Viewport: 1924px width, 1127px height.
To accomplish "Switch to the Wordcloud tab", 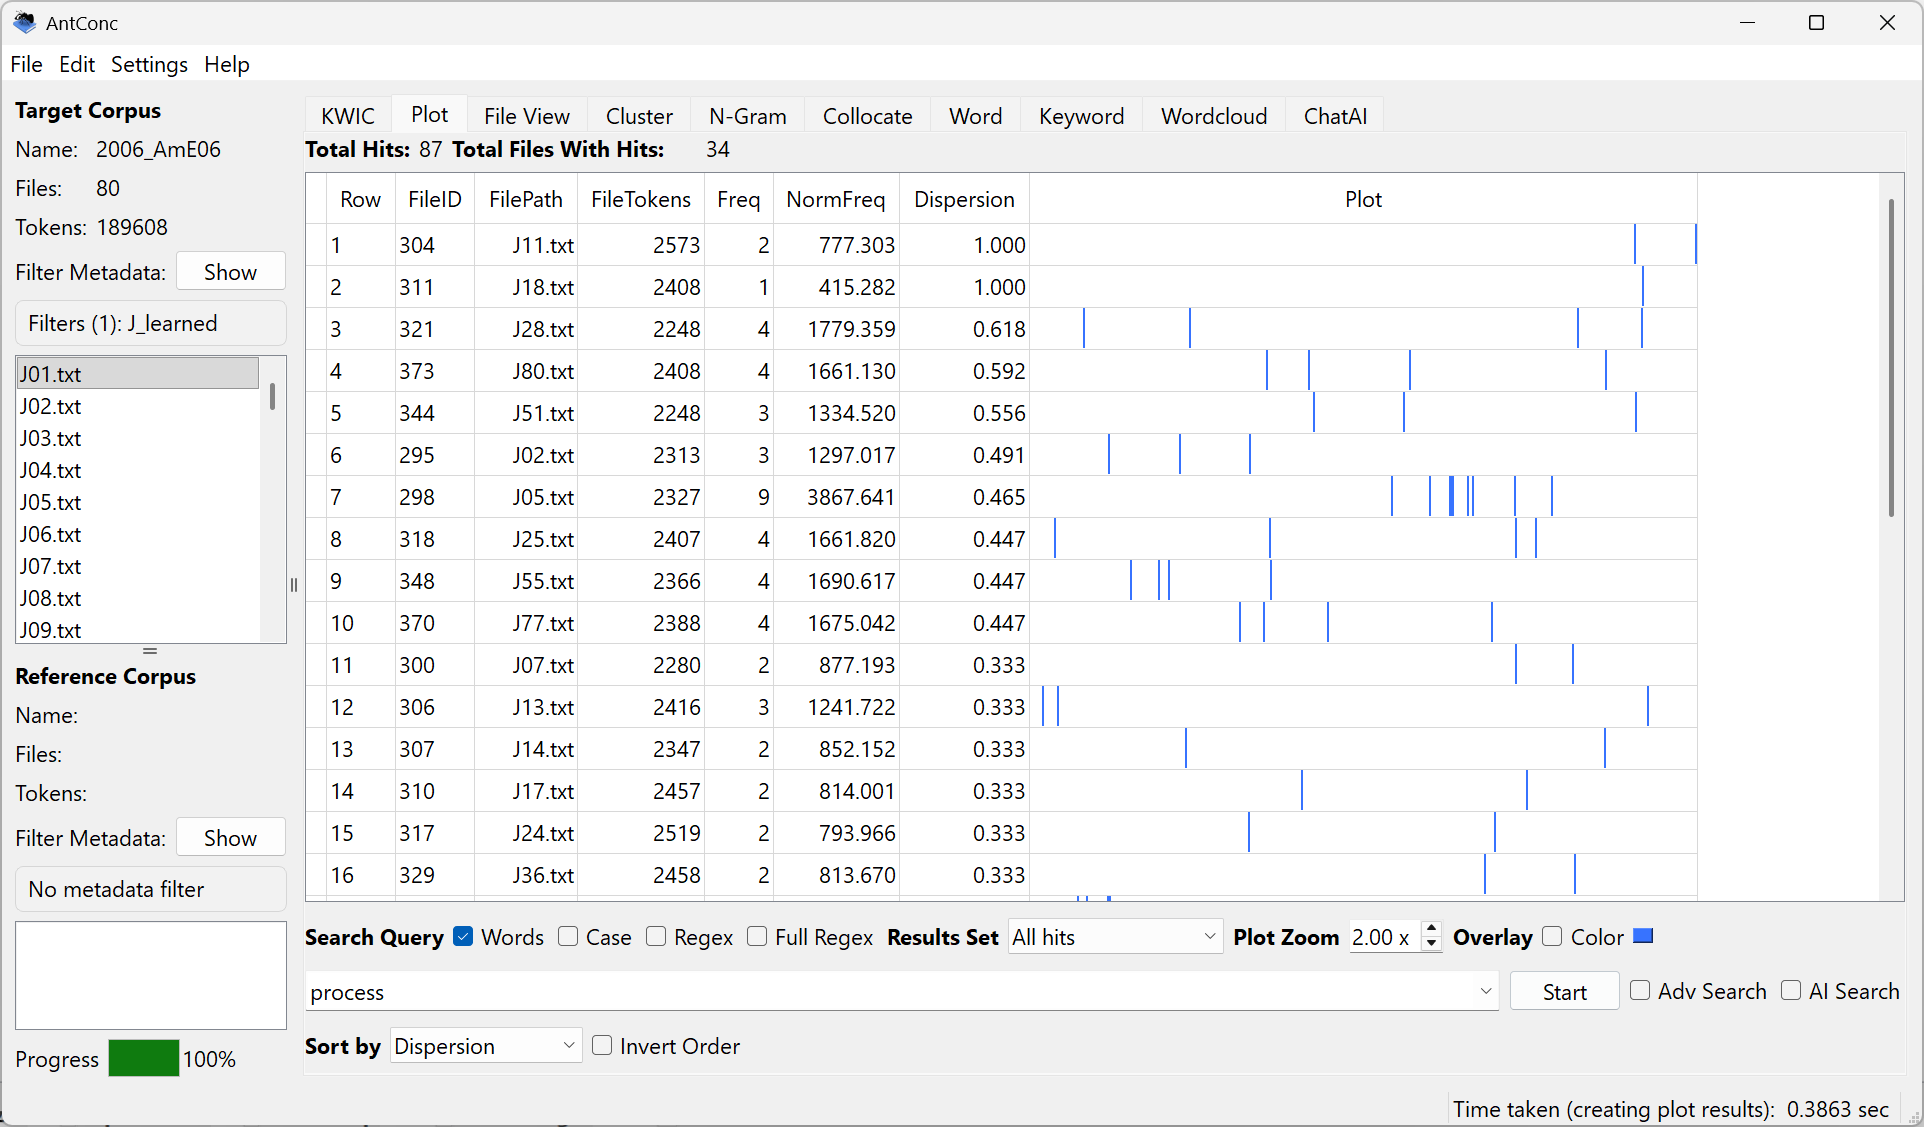I will pyautogui.click(x=1214, y=116).
